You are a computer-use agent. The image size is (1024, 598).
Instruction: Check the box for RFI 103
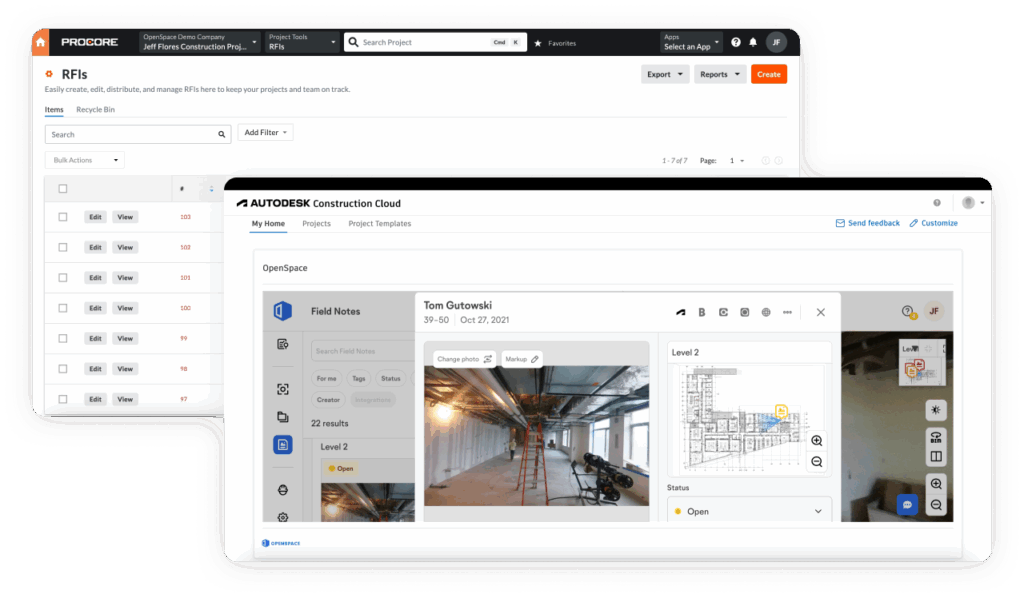point(63,217)
